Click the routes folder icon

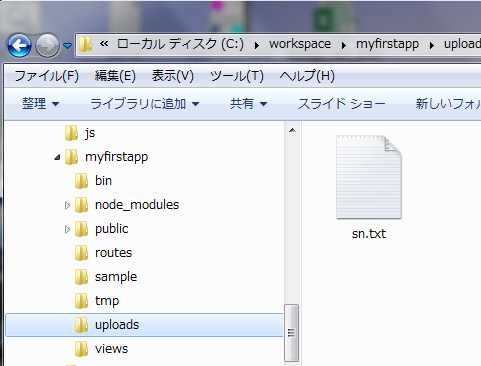point(81,252)
